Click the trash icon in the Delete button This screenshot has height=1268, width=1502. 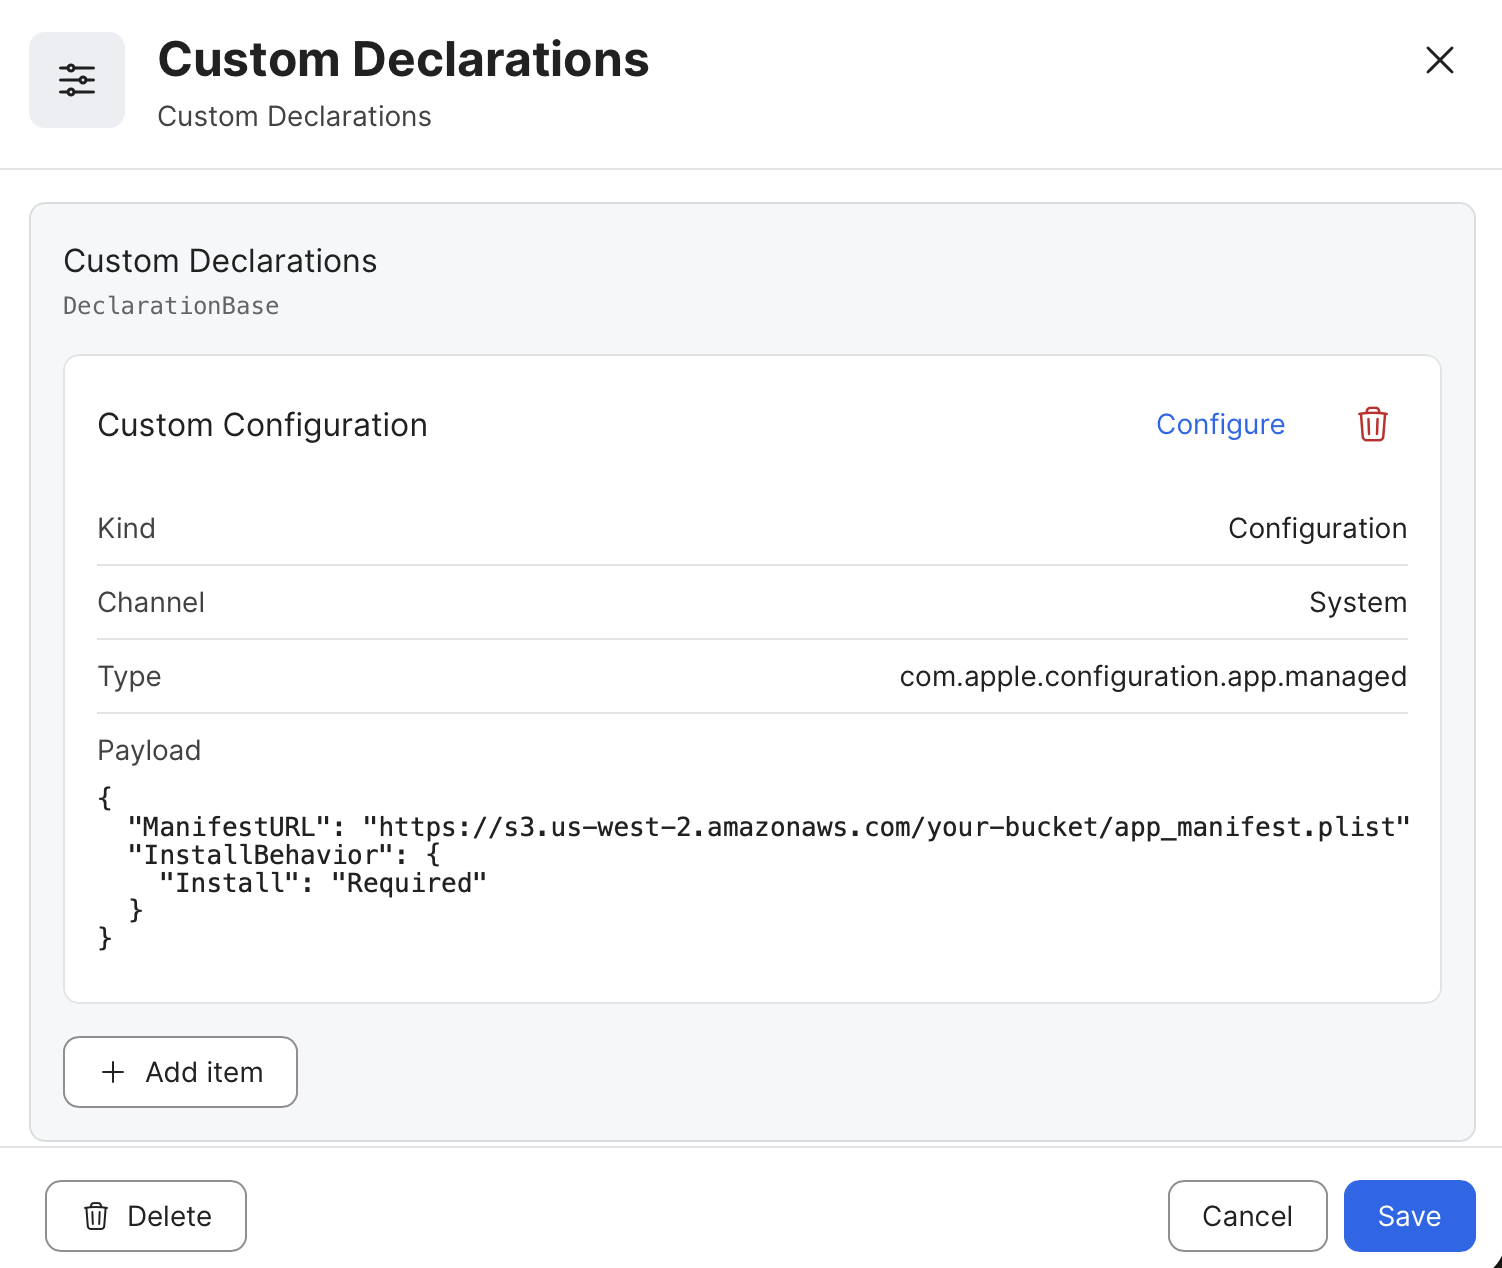(x=96, y=1216)
